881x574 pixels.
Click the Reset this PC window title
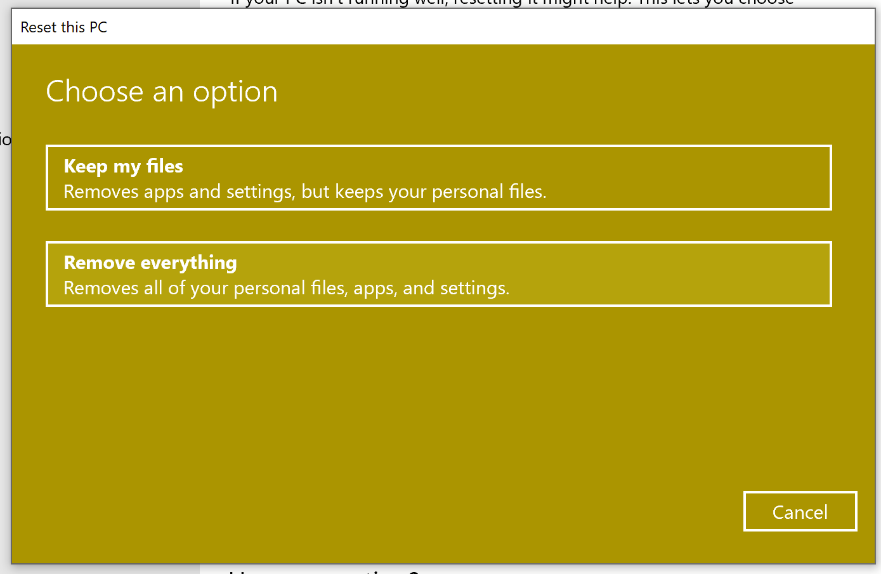click(64, 27)
